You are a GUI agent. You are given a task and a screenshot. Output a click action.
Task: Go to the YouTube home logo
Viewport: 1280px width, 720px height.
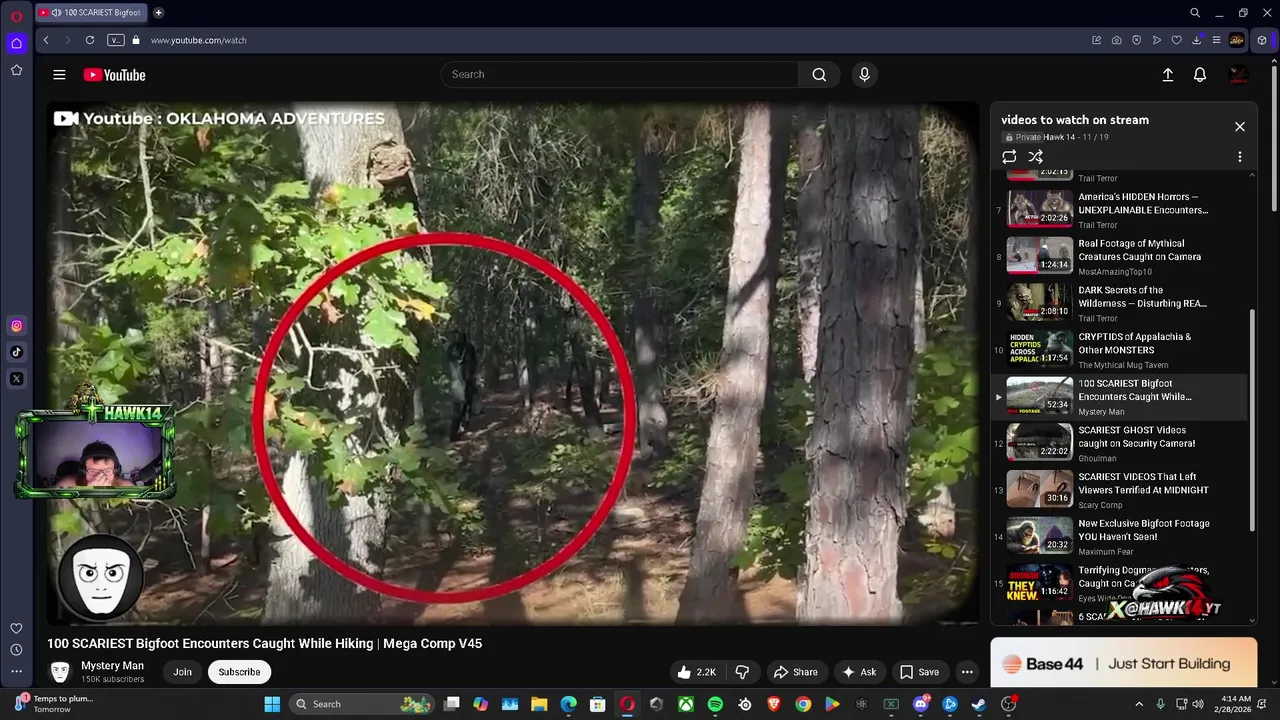click(114, 75)
